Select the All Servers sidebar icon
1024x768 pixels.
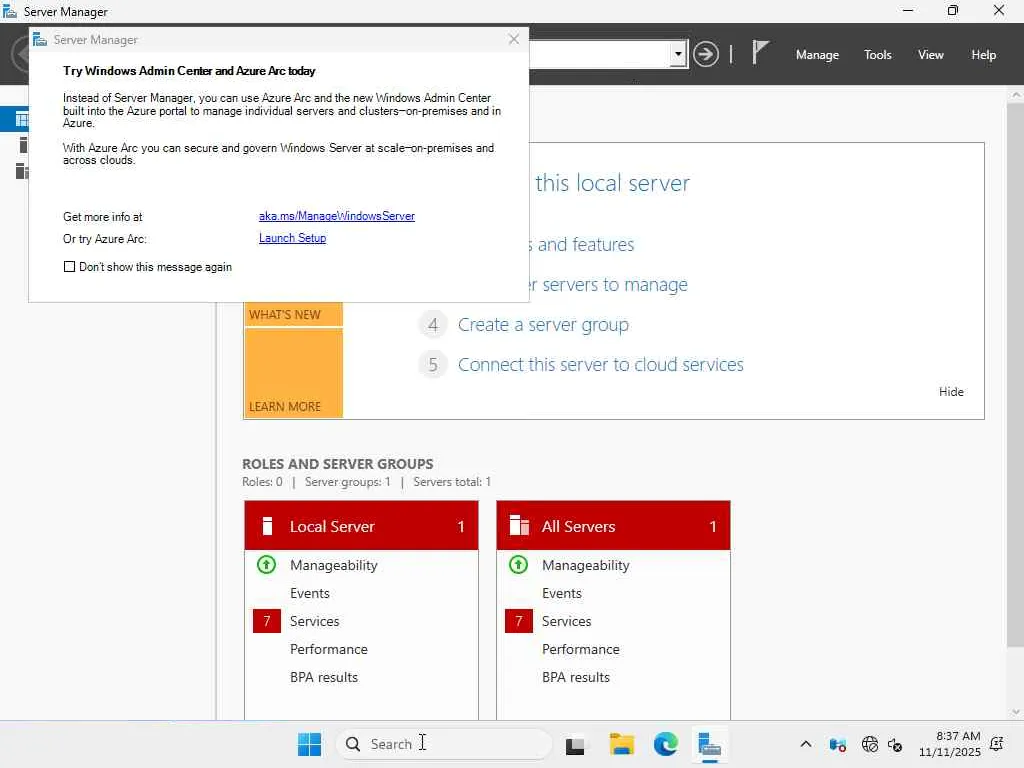[22, 171]
